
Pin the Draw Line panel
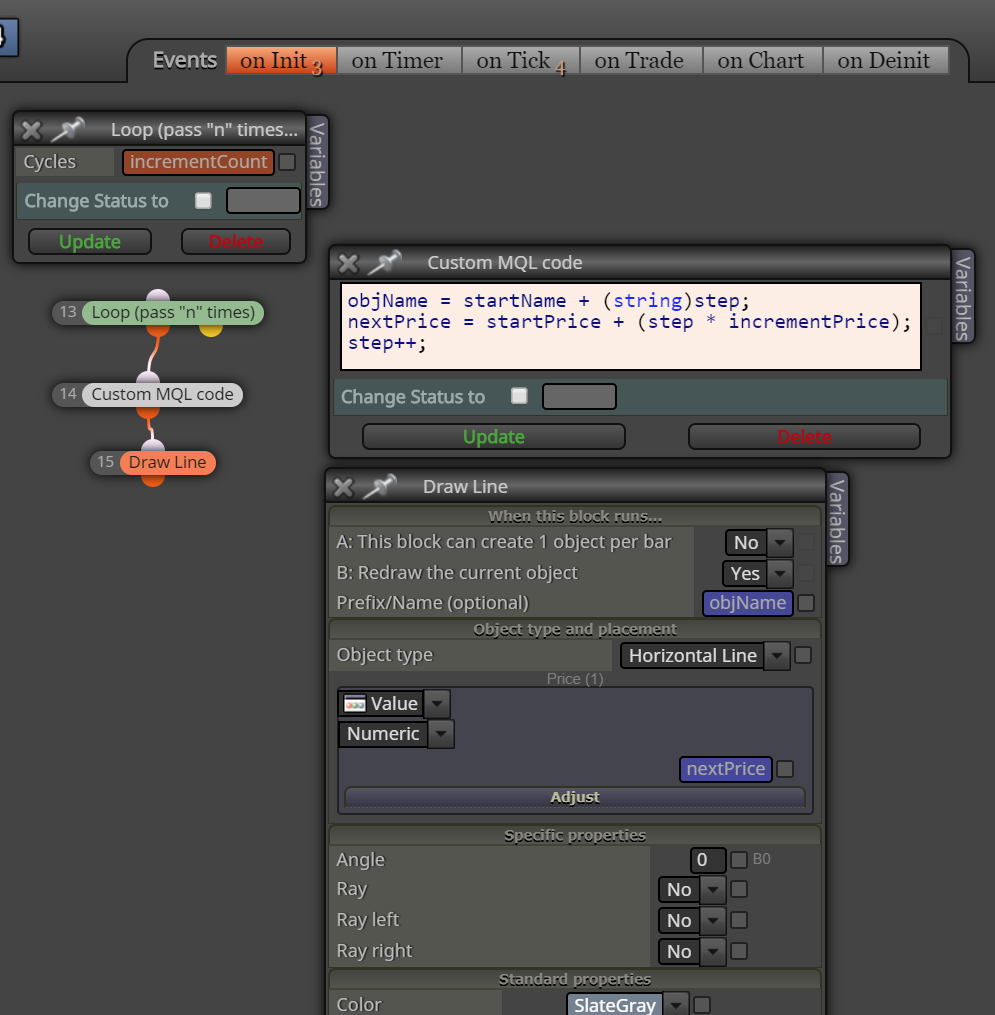(x=380, y=486)
